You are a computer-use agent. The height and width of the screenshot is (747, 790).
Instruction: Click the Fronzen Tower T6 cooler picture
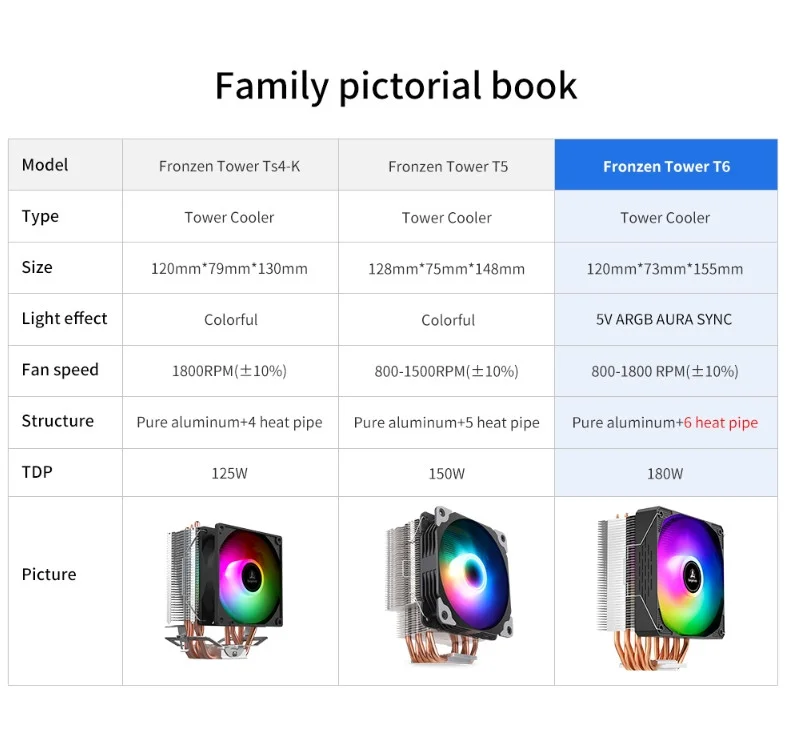point(661,588)
